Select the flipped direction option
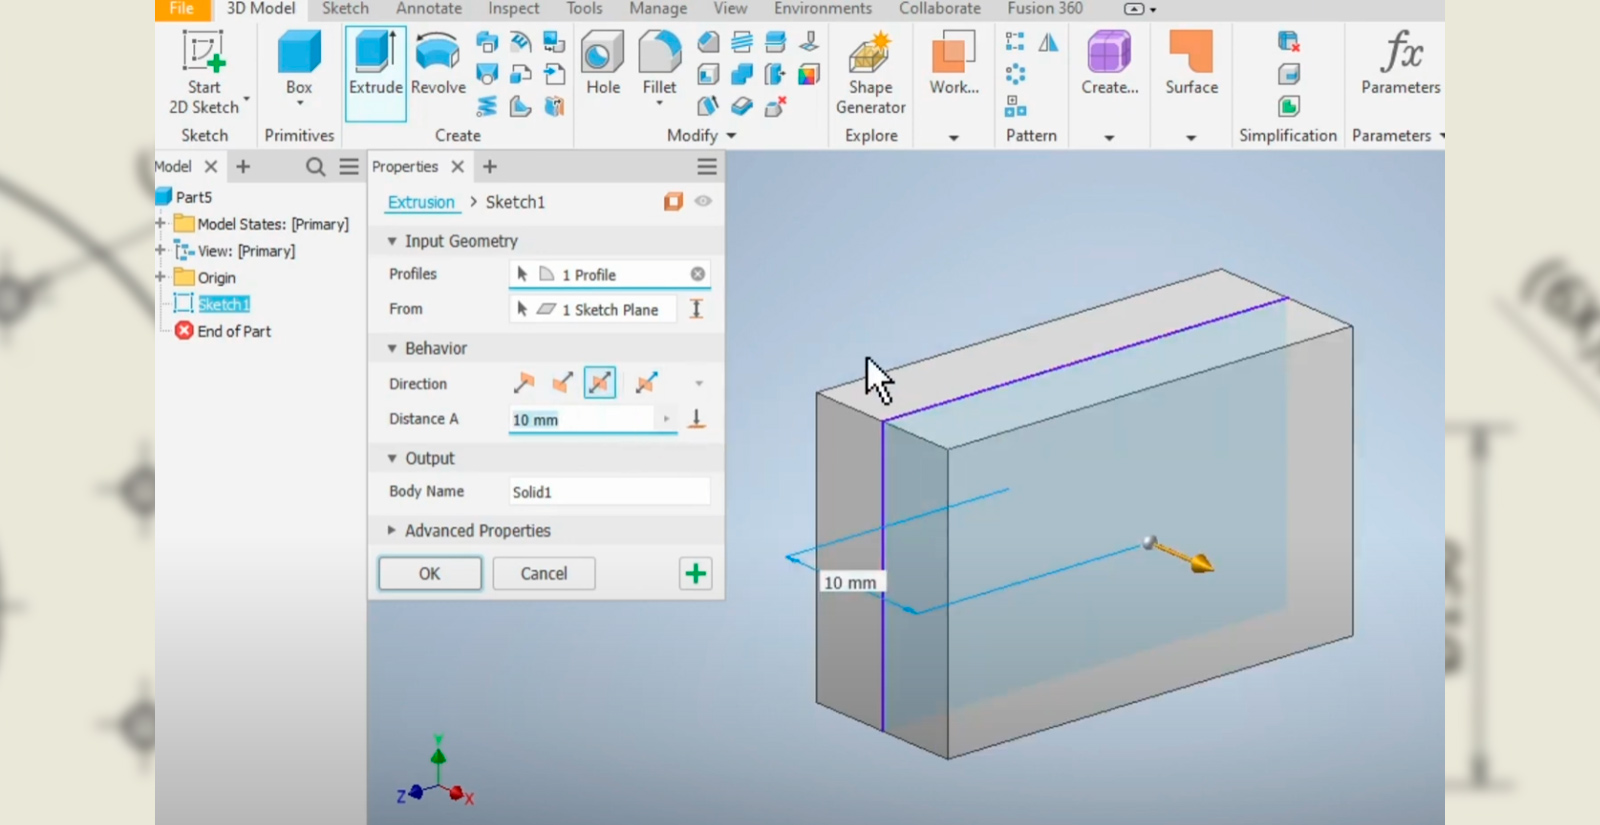 (x=562, y=383)
